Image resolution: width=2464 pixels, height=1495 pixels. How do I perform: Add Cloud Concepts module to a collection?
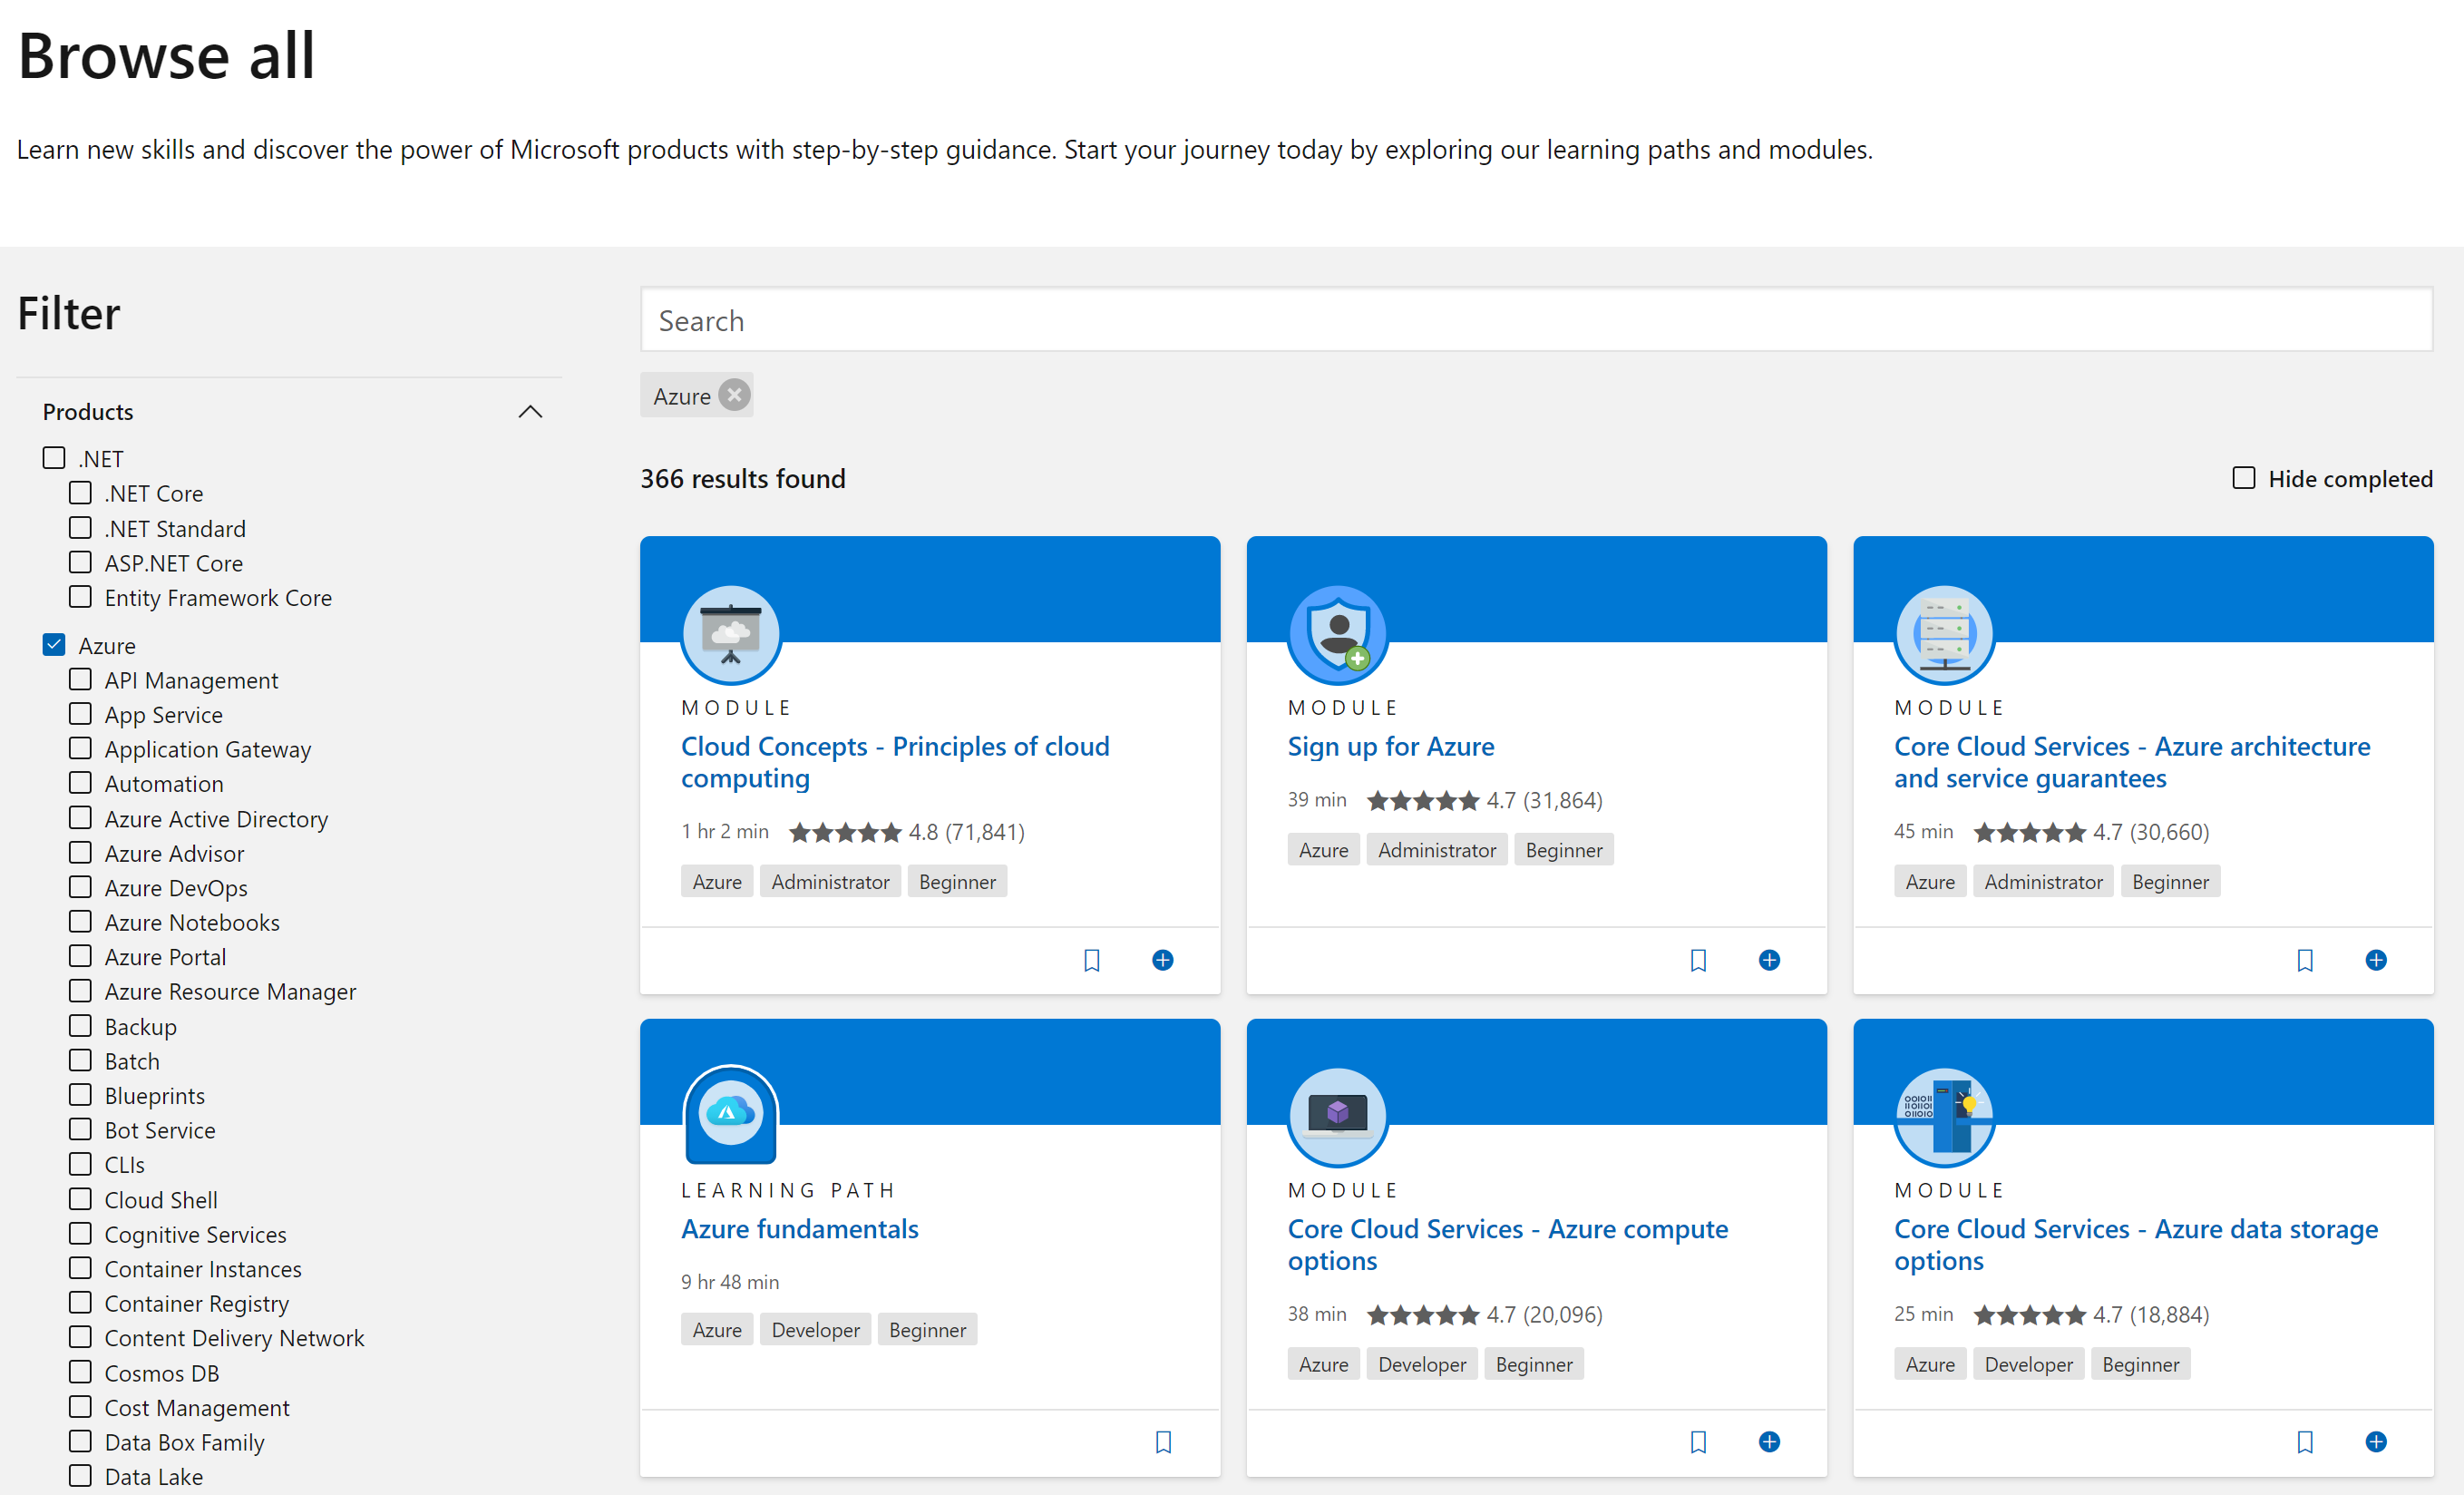coord(1163,960)
